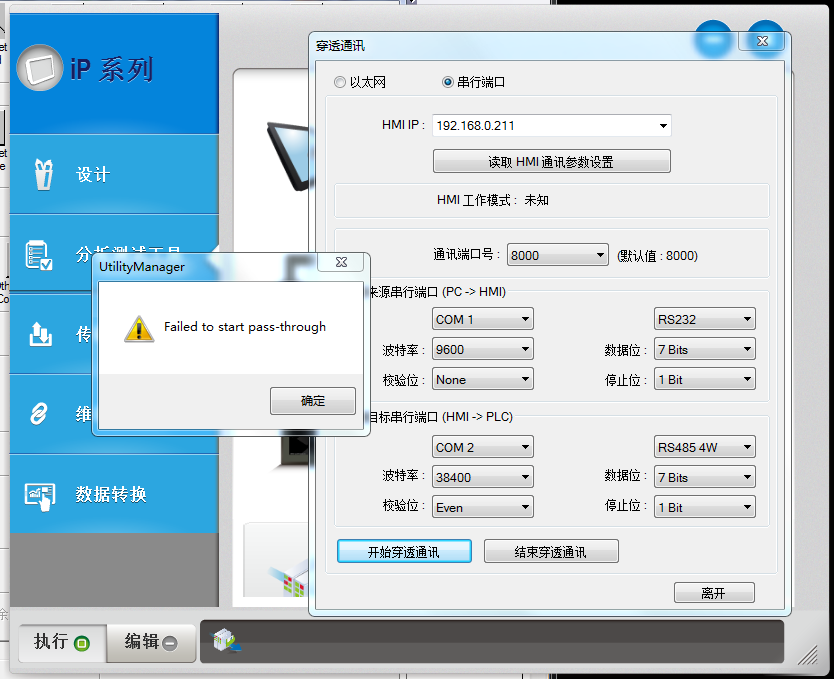Expand the HMI IP address dropdown
The height and width of the screenshot is (679, 834).
pyautogui.click(x=662, y=126)
